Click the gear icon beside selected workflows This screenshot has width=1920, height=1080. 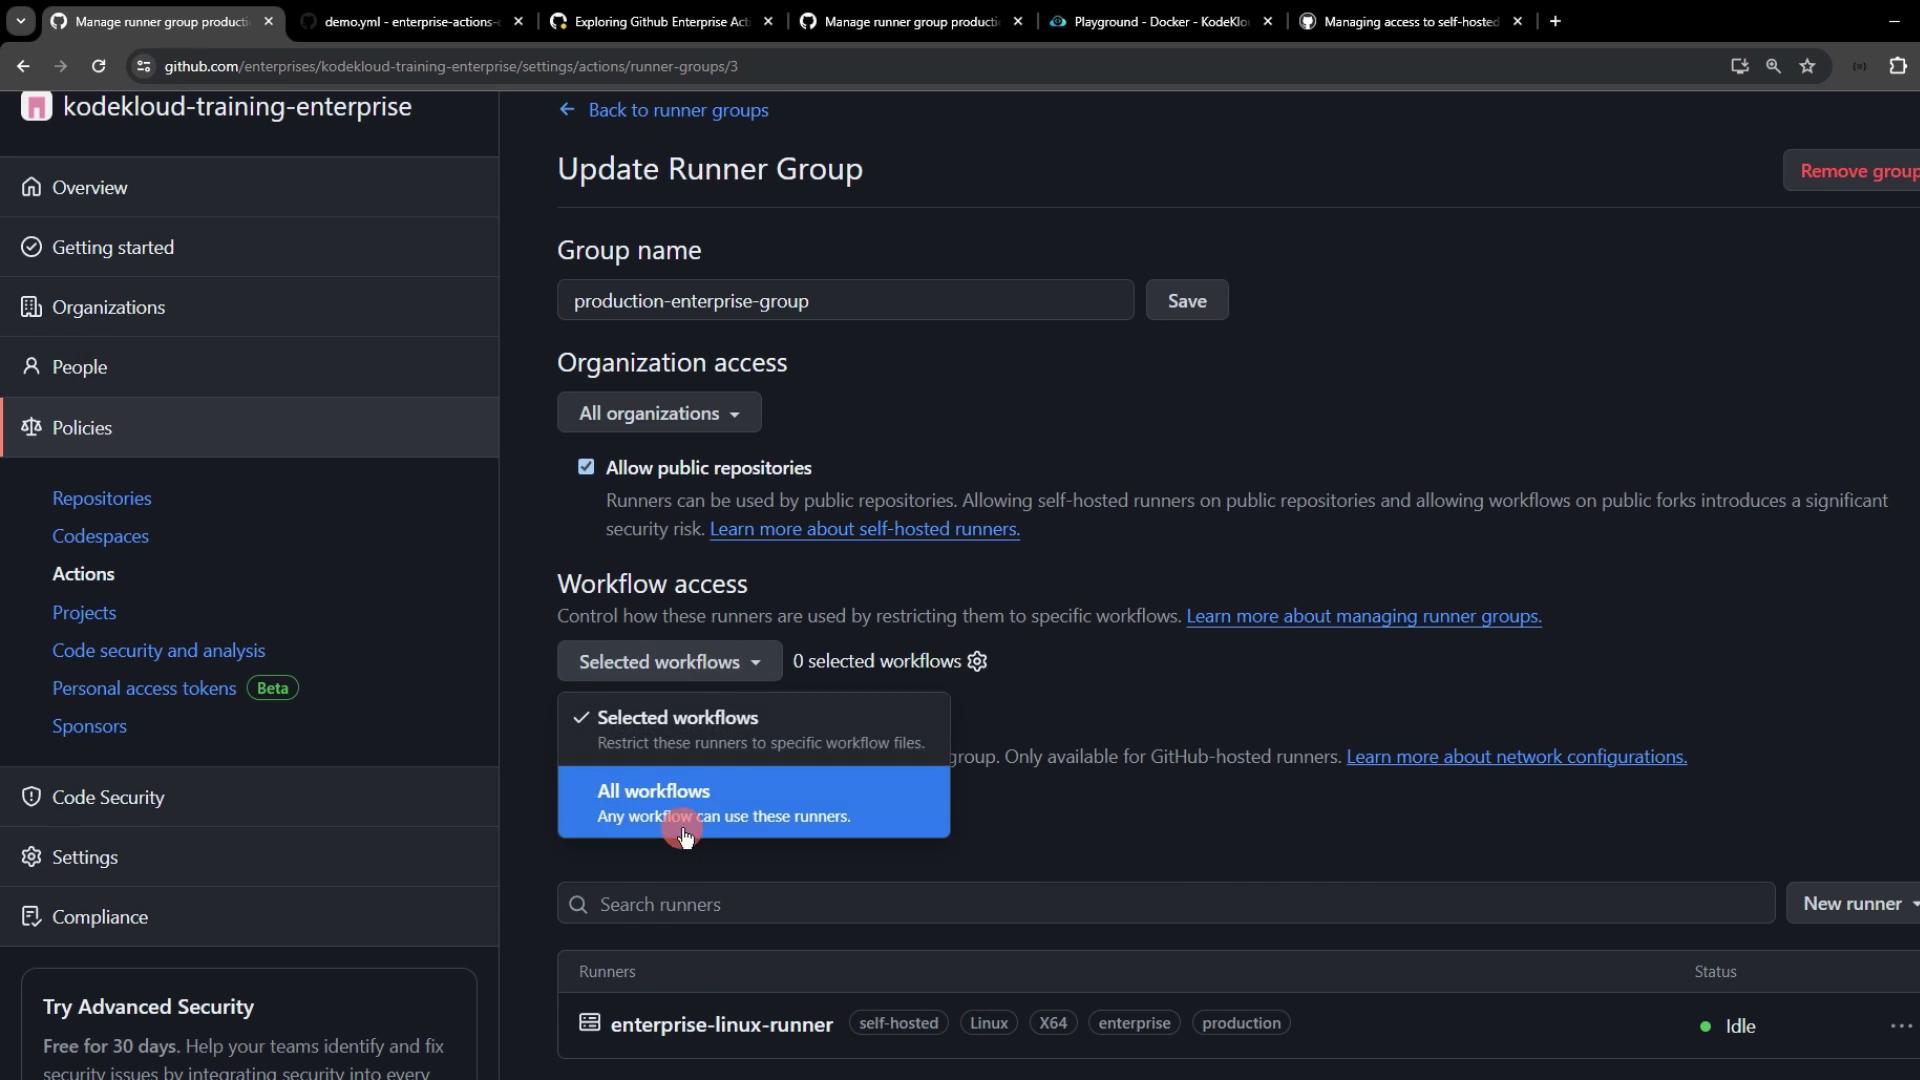(x=977, y=661)
